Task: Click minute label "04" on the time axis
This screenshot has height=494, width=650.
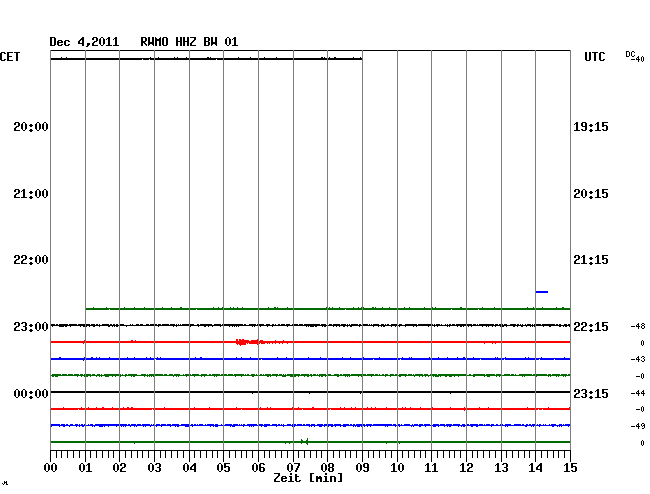Action: tap(189, 468)
